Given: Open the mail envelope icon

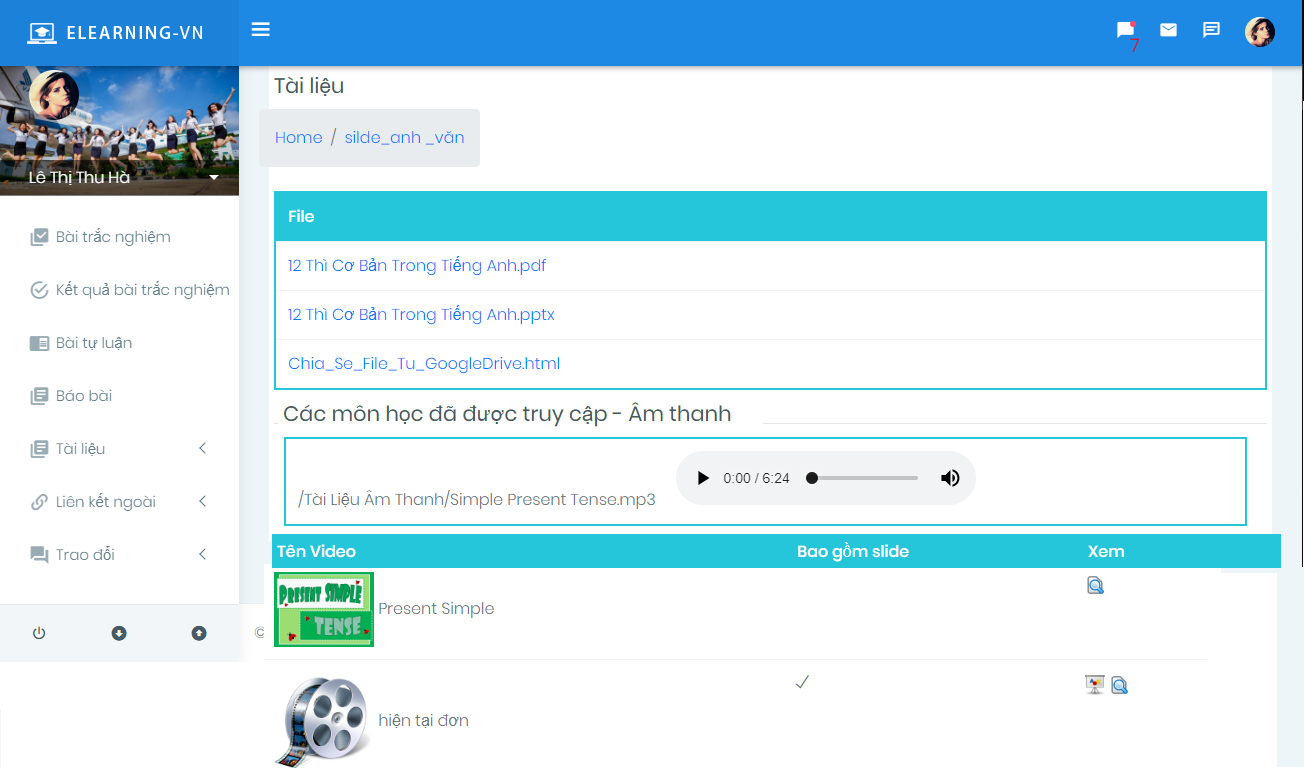Looking at the screenshot, I should [x=1168, y=30].
